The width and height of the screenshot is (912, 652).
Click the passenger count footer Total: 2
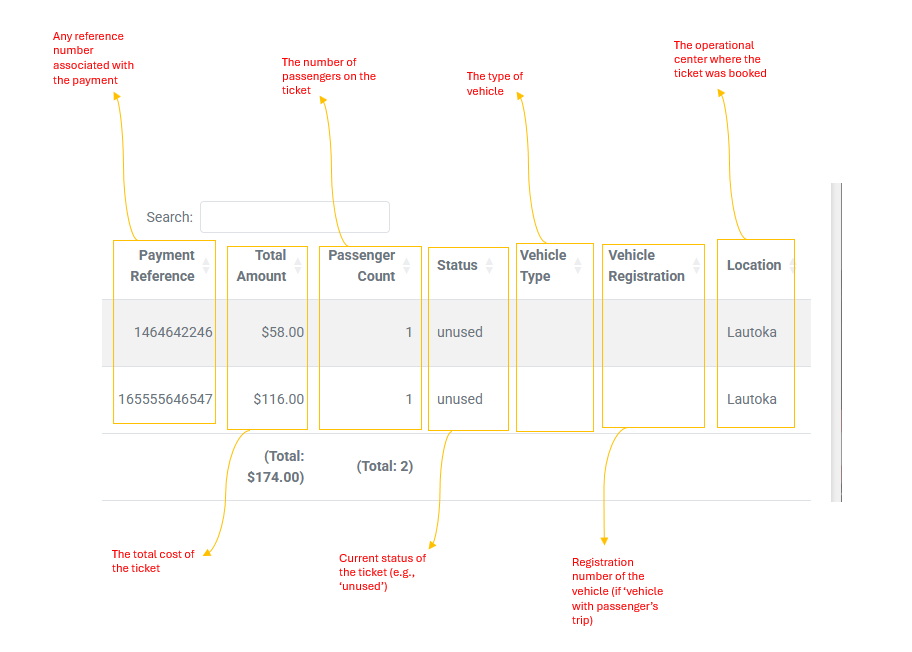pyautogui.click(x=385, y=466)
